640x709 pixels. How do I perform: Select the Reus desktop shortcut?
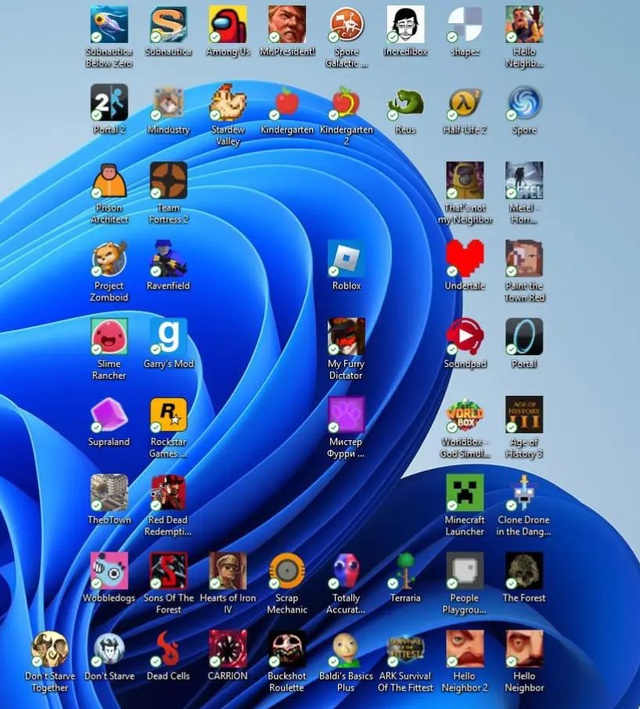[406, 103]
